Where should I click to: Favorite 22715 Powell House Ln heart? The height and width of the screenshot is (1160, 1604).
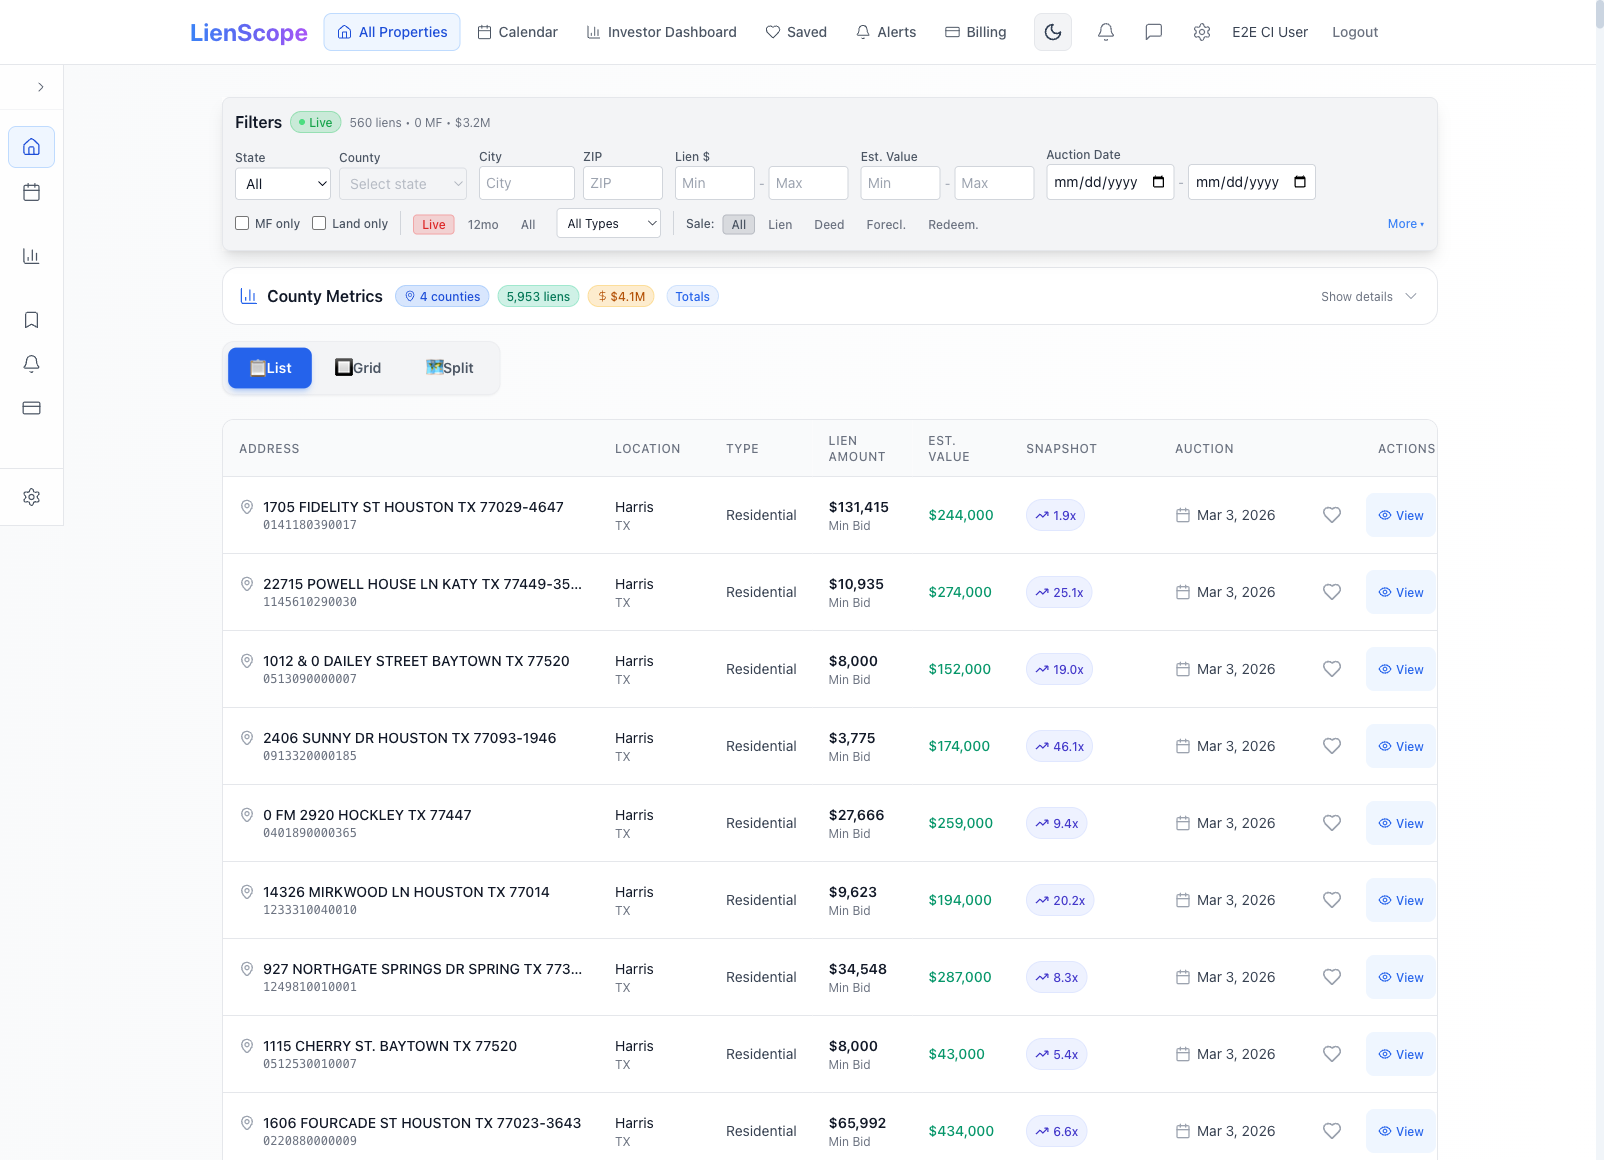[1332, 592]
